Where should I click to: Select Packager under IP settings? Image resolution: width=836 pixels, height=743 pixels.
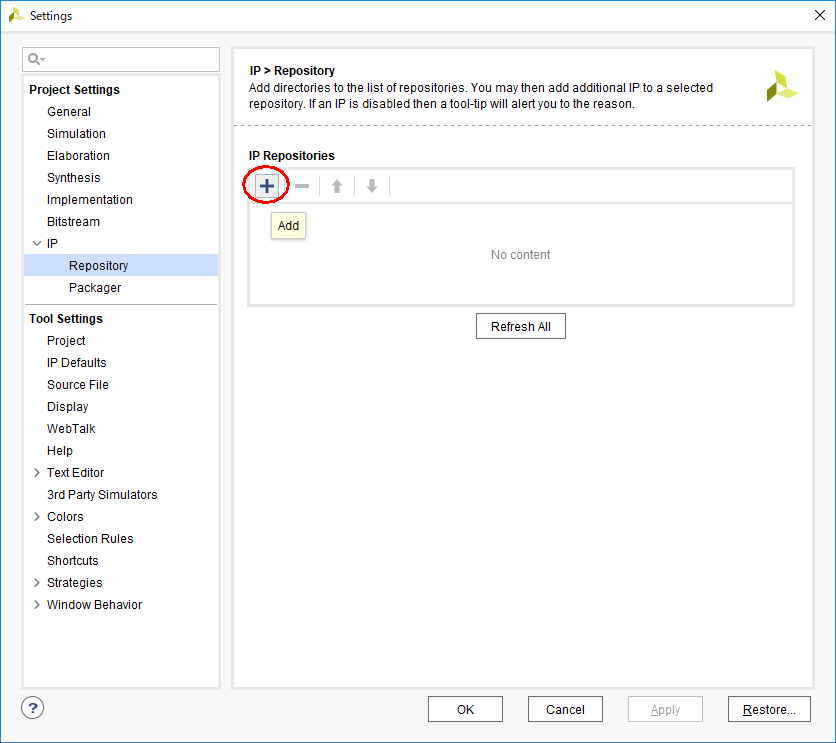(95, 288)
